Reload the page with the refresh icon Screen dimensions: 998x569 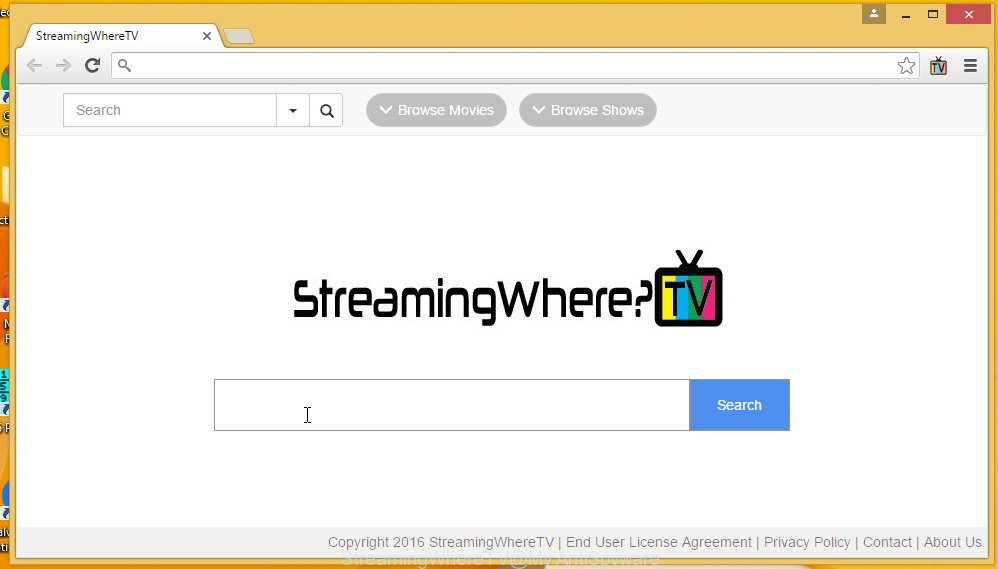[92, 65]
